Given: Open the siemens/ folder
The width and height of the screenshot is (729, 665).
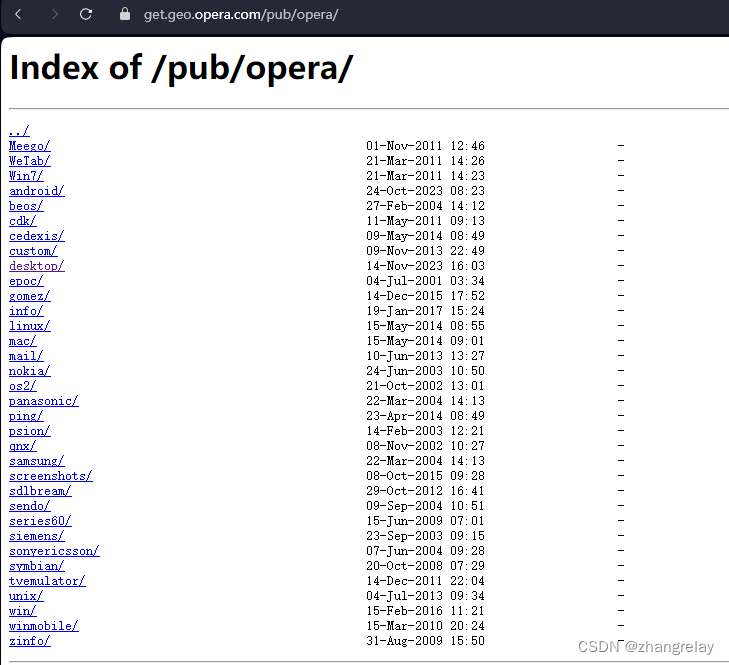Looking at the screenshot, I should (37, 536).
